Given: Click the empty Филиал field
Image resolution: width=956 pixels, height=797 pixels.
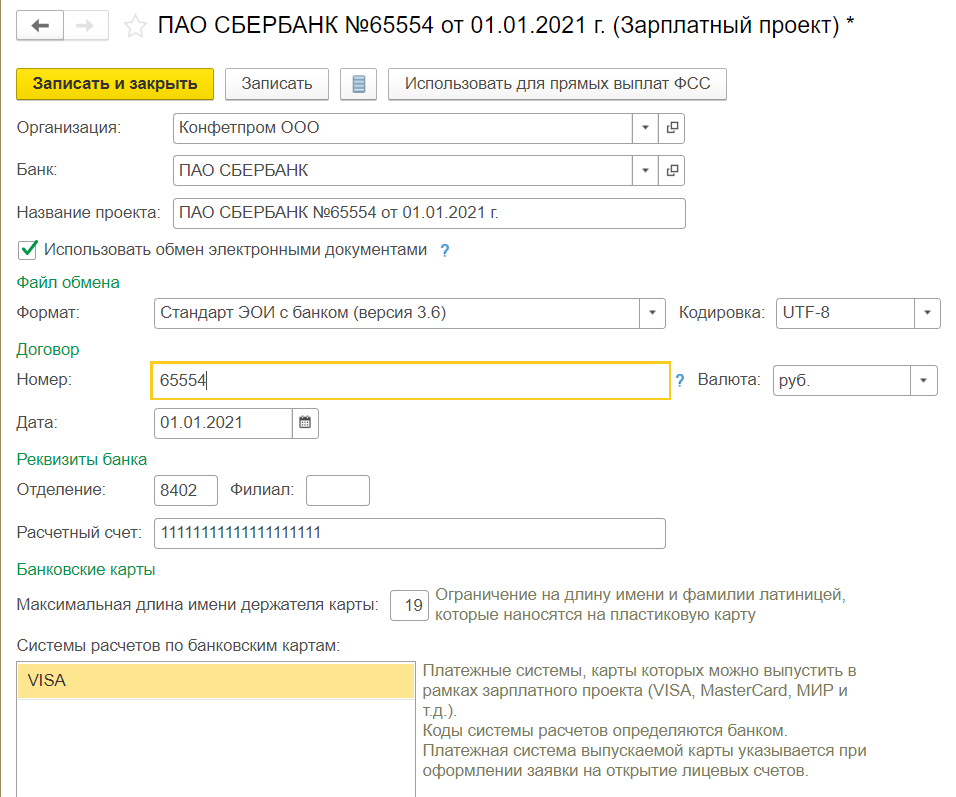Looking at the screenshot, I should 338,490.
